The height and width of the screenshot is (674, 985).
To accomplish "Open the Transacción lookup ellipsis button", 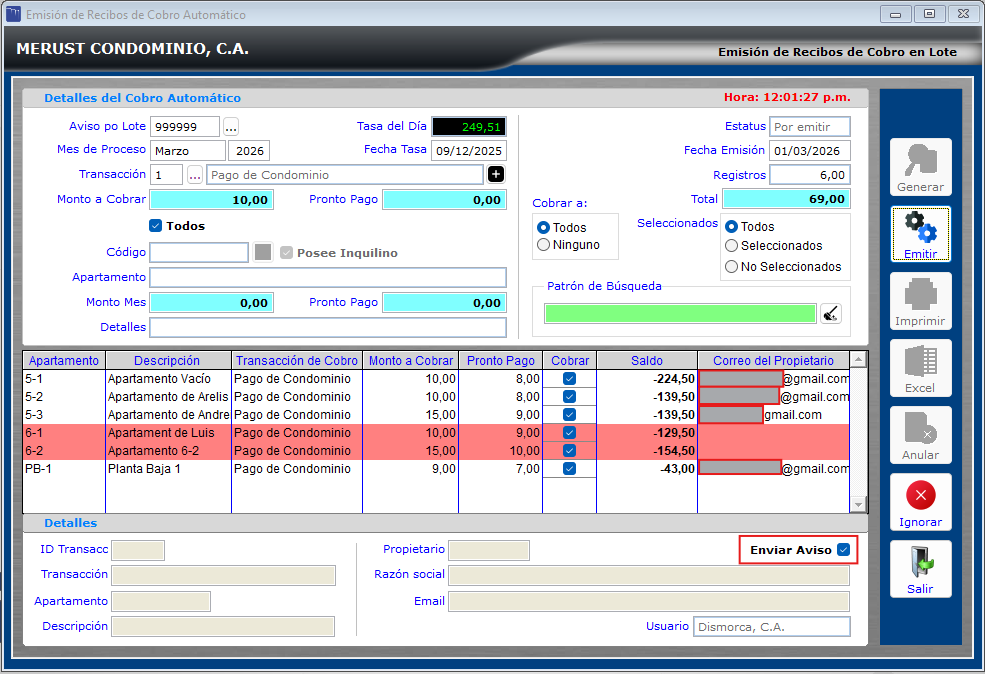I will coord(195,175).
